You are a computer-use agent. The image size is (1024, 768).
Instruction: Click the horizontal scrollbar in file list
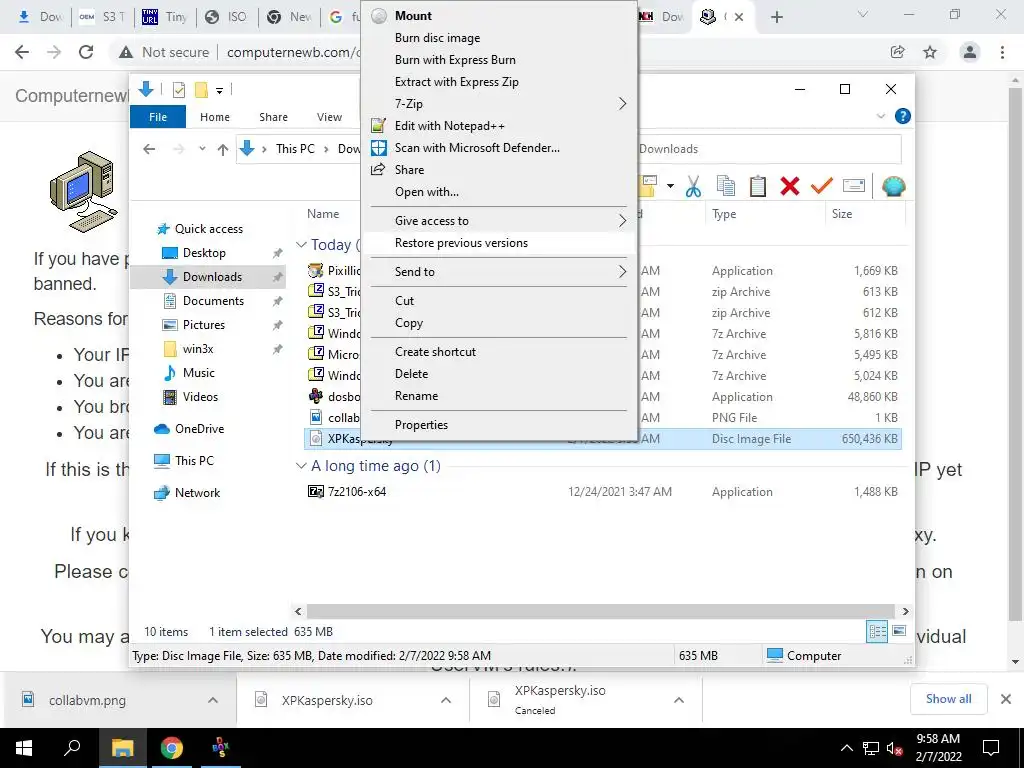tap(601, 612)
